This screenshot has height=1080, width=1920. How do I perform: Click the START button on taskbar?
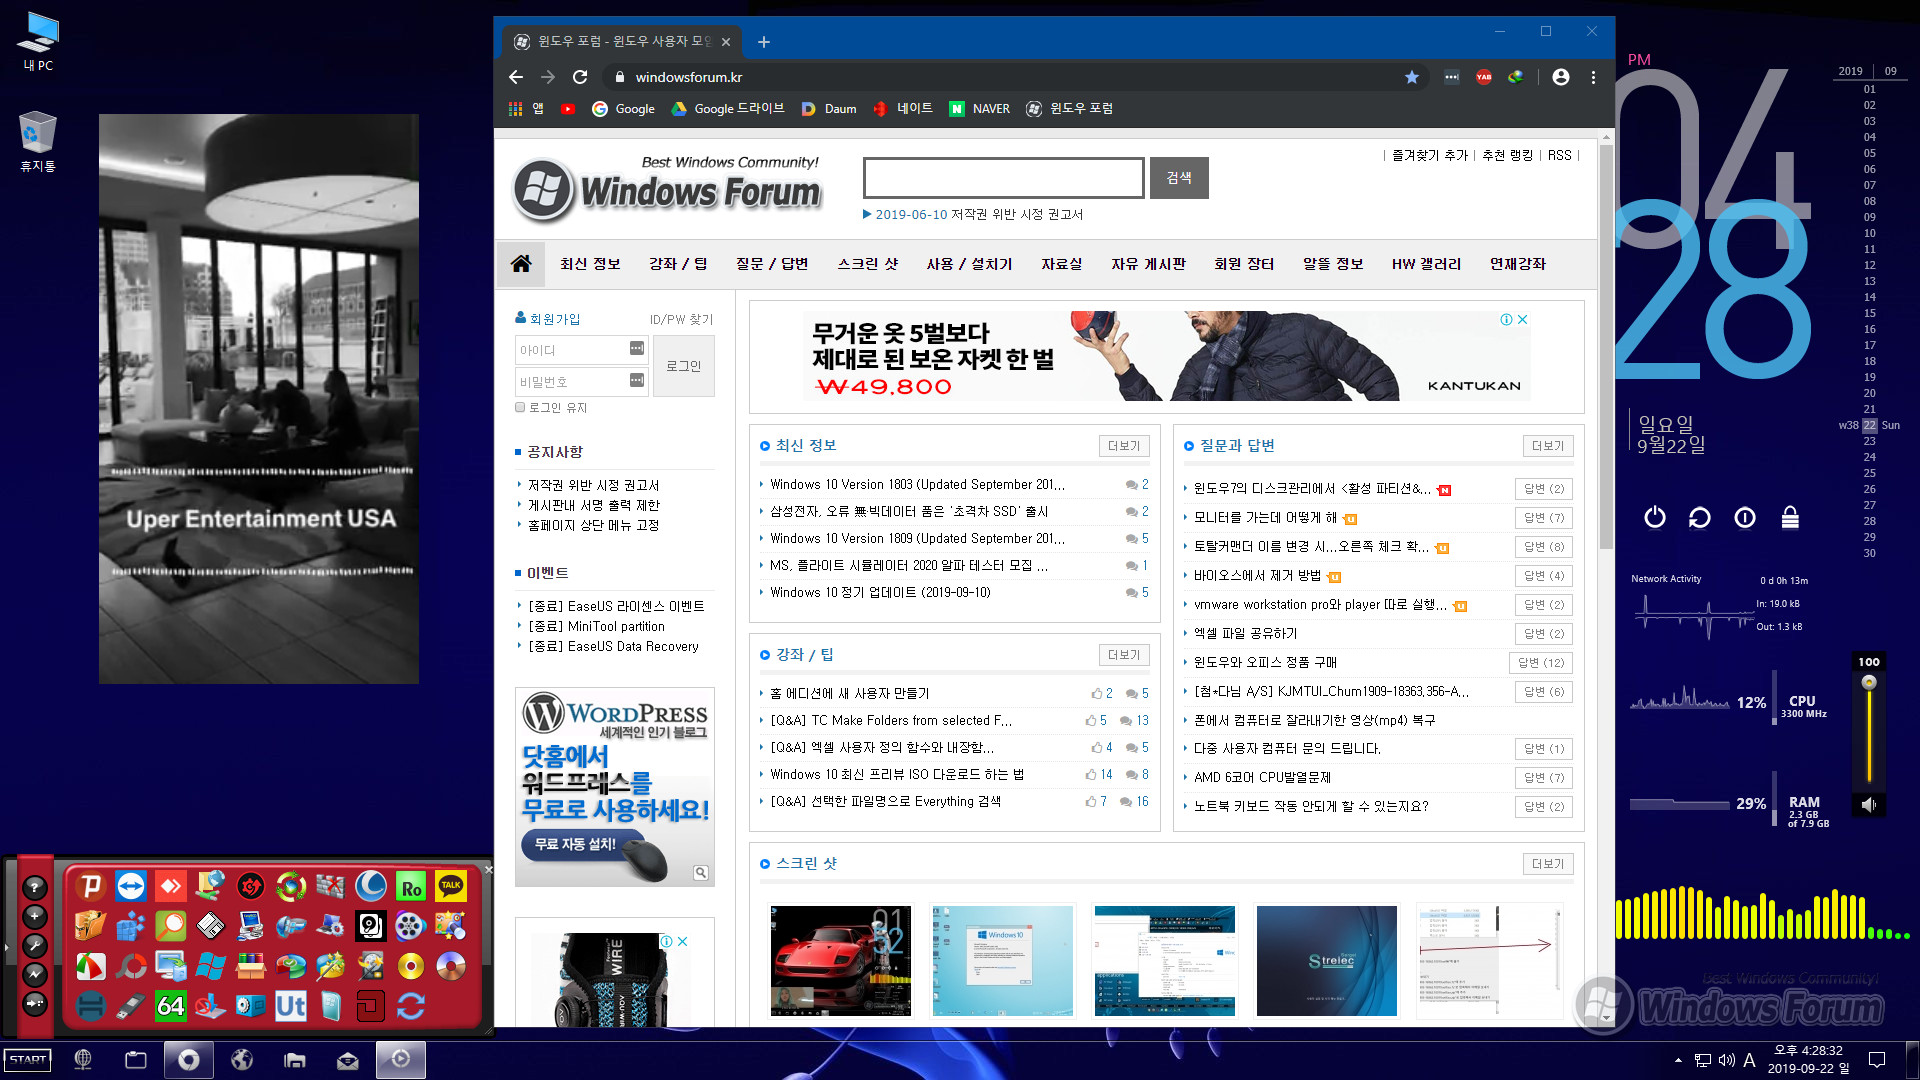pos(27,1060)
